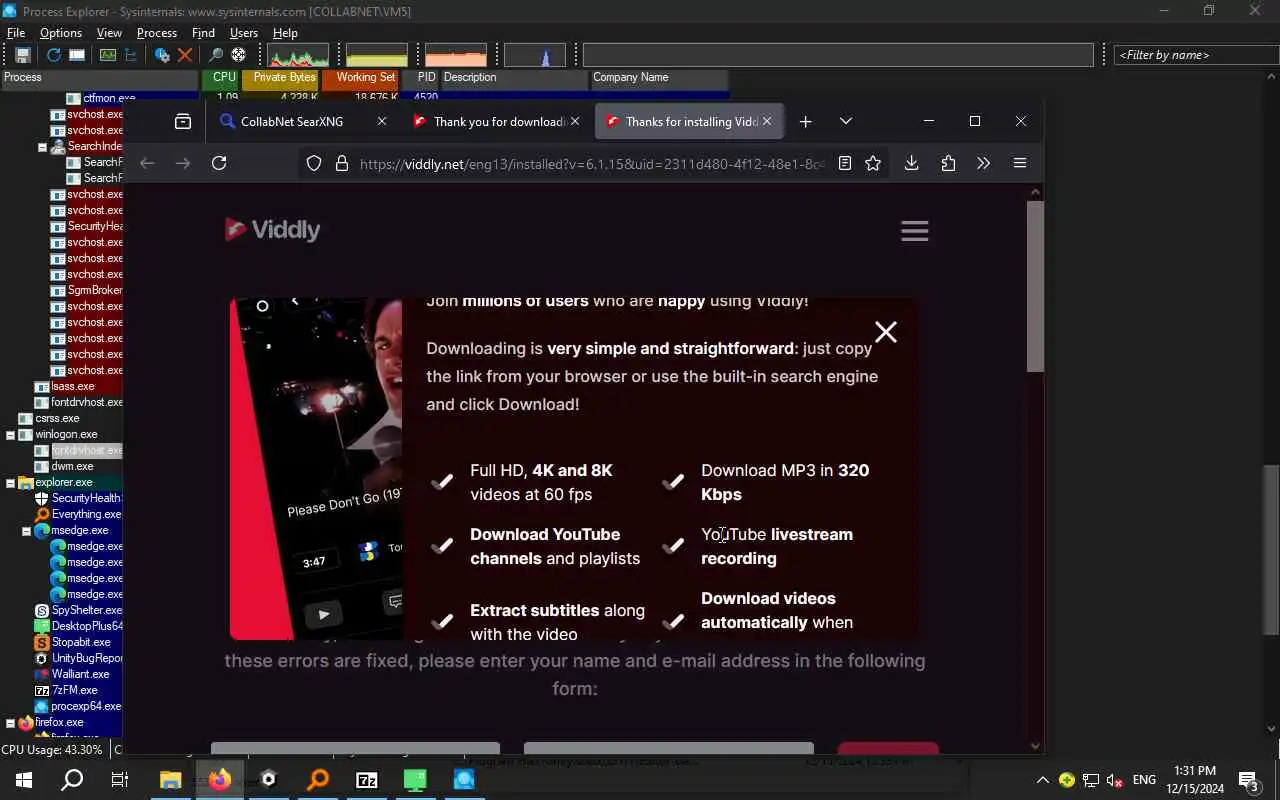Image resolution: width=1280 pixels, height=800 pixels.
Task: Collapse the msedge.exe parent tree node
Action: pyautogui.click(x=27, y=530)
